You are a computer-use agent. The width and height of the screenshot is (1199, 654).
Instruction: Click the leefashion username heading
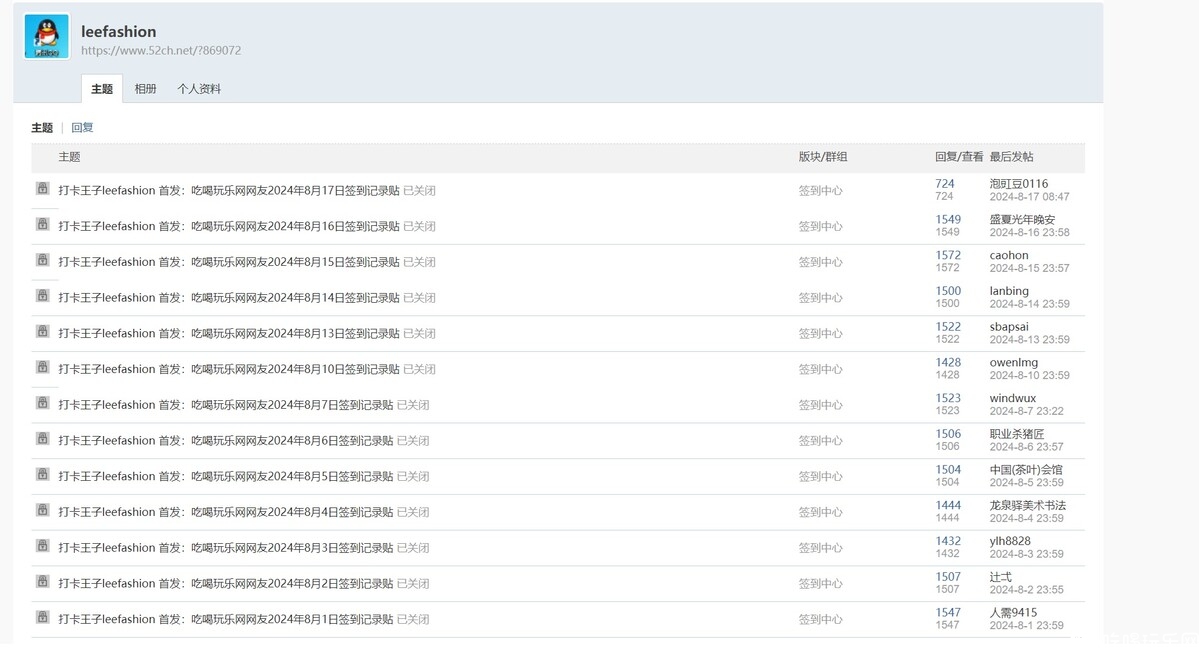tap(119, 31)
